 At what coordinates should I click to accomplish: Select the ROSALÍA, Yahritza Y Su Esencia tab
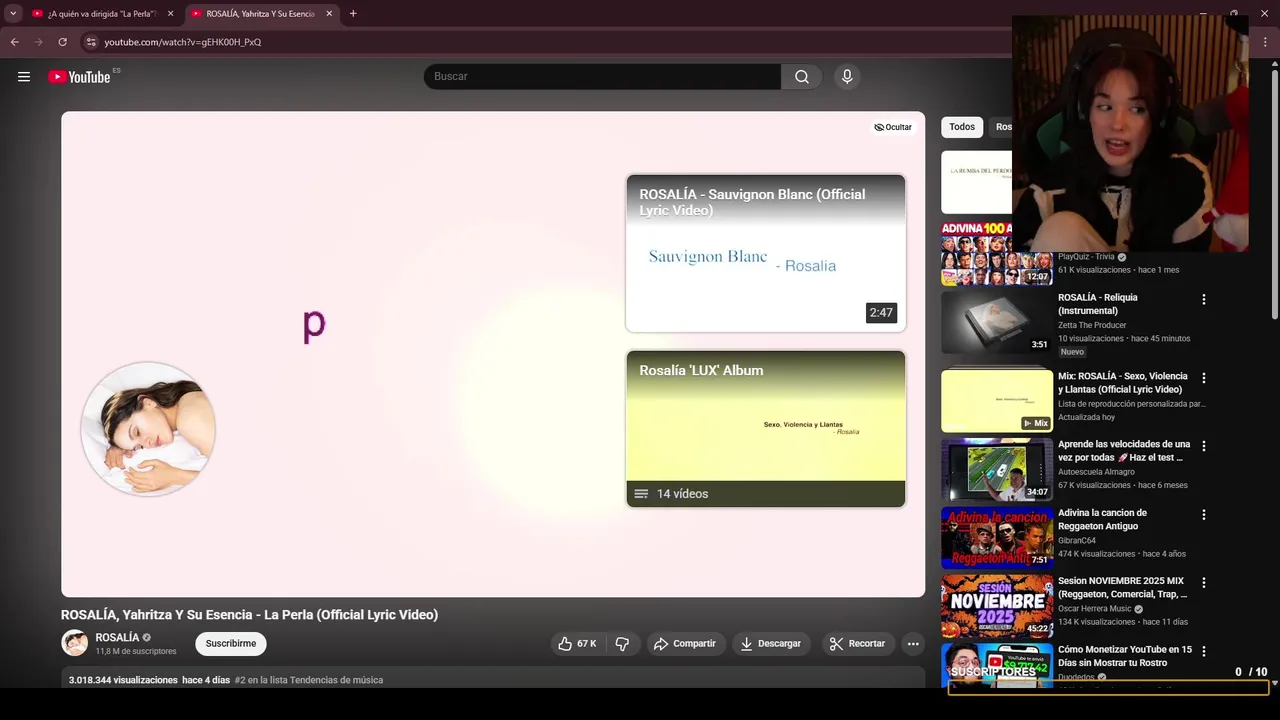[x=260, y=14]
